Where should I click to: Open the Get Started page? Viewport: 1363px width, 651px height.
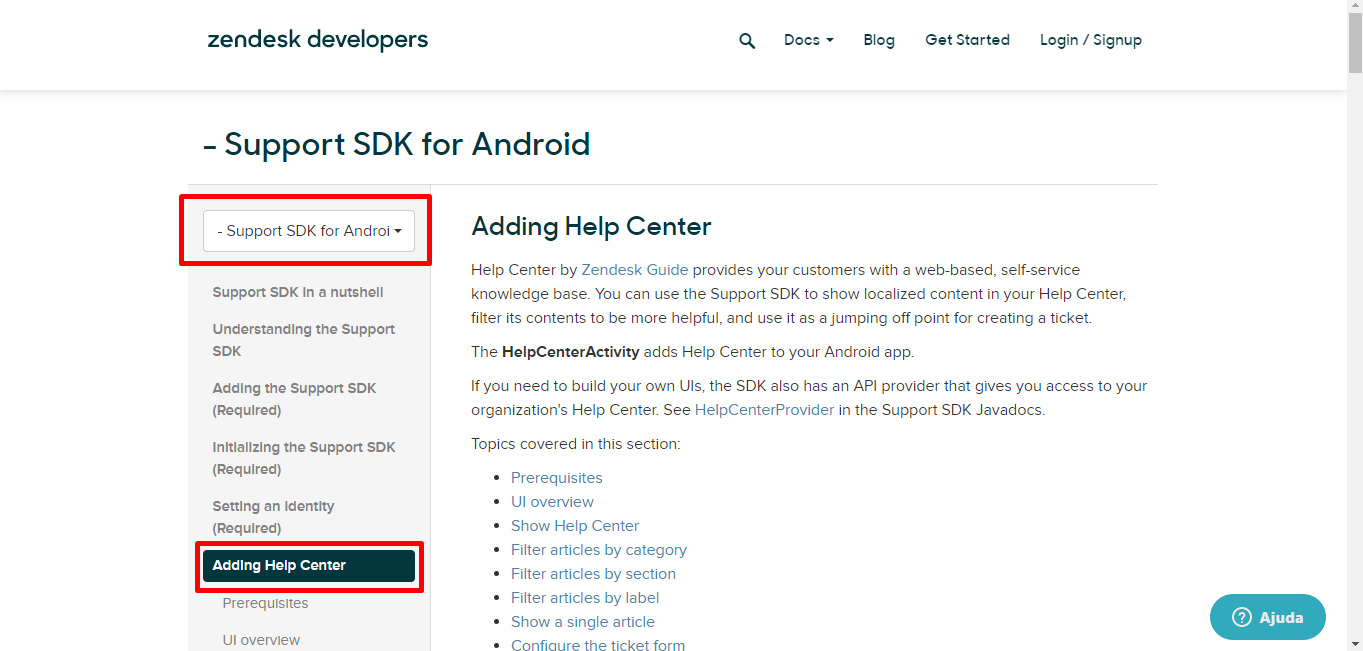pos(967,40)
